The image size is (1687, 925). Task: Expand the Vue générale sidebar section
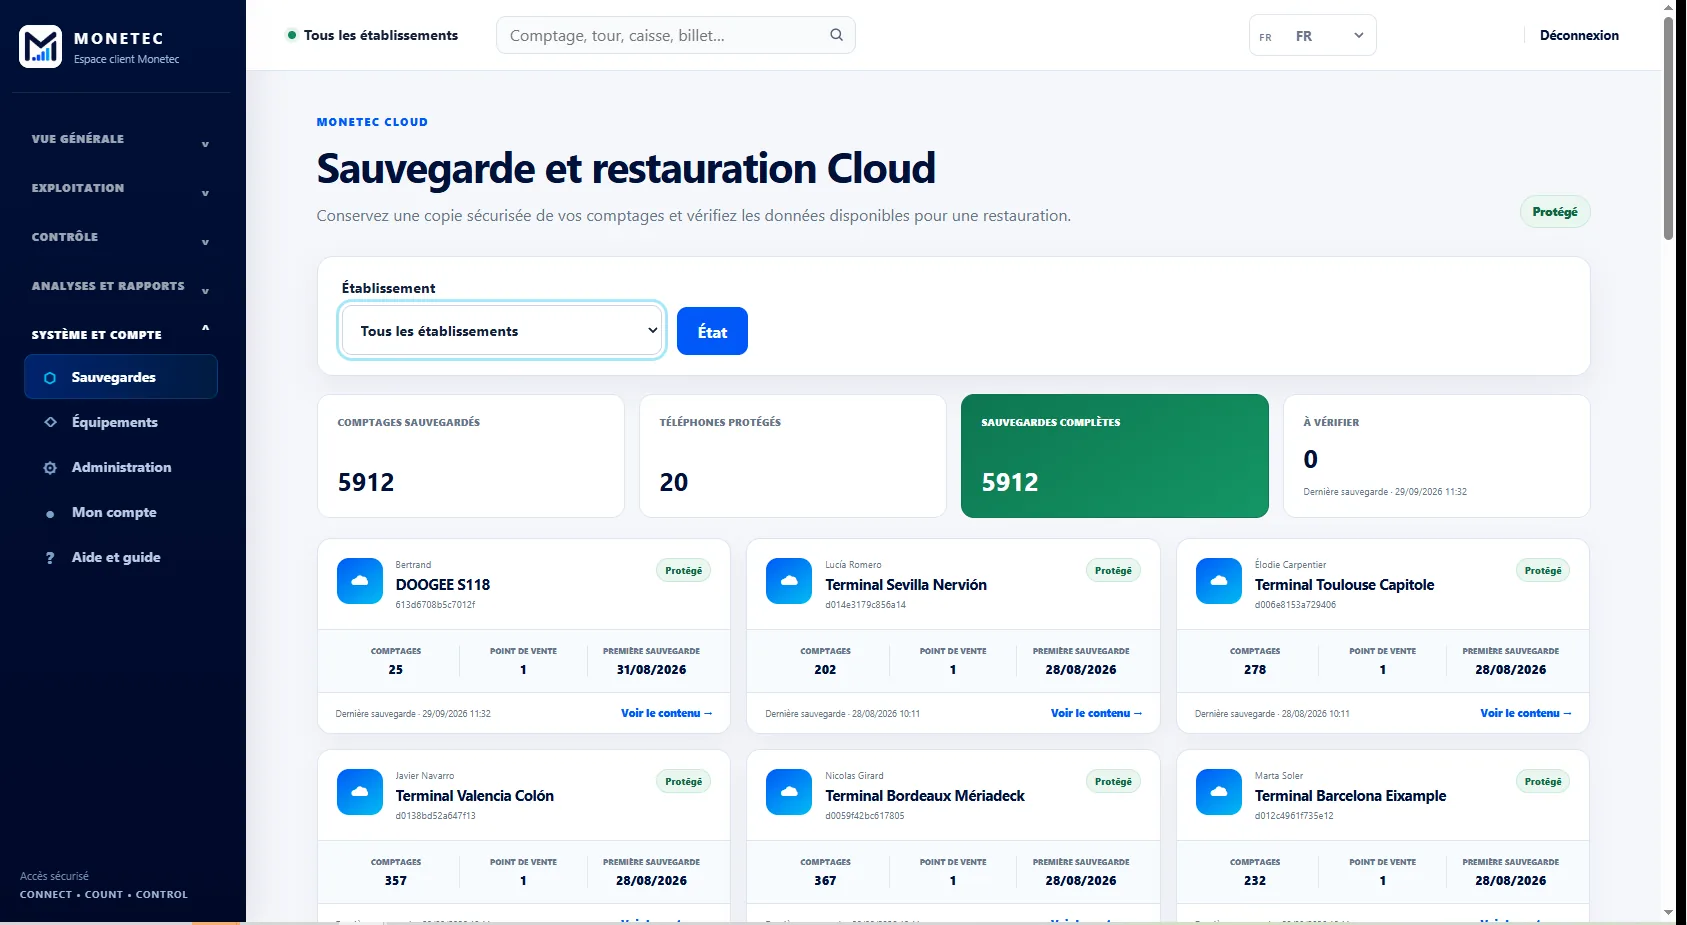[x=122, y=139]
